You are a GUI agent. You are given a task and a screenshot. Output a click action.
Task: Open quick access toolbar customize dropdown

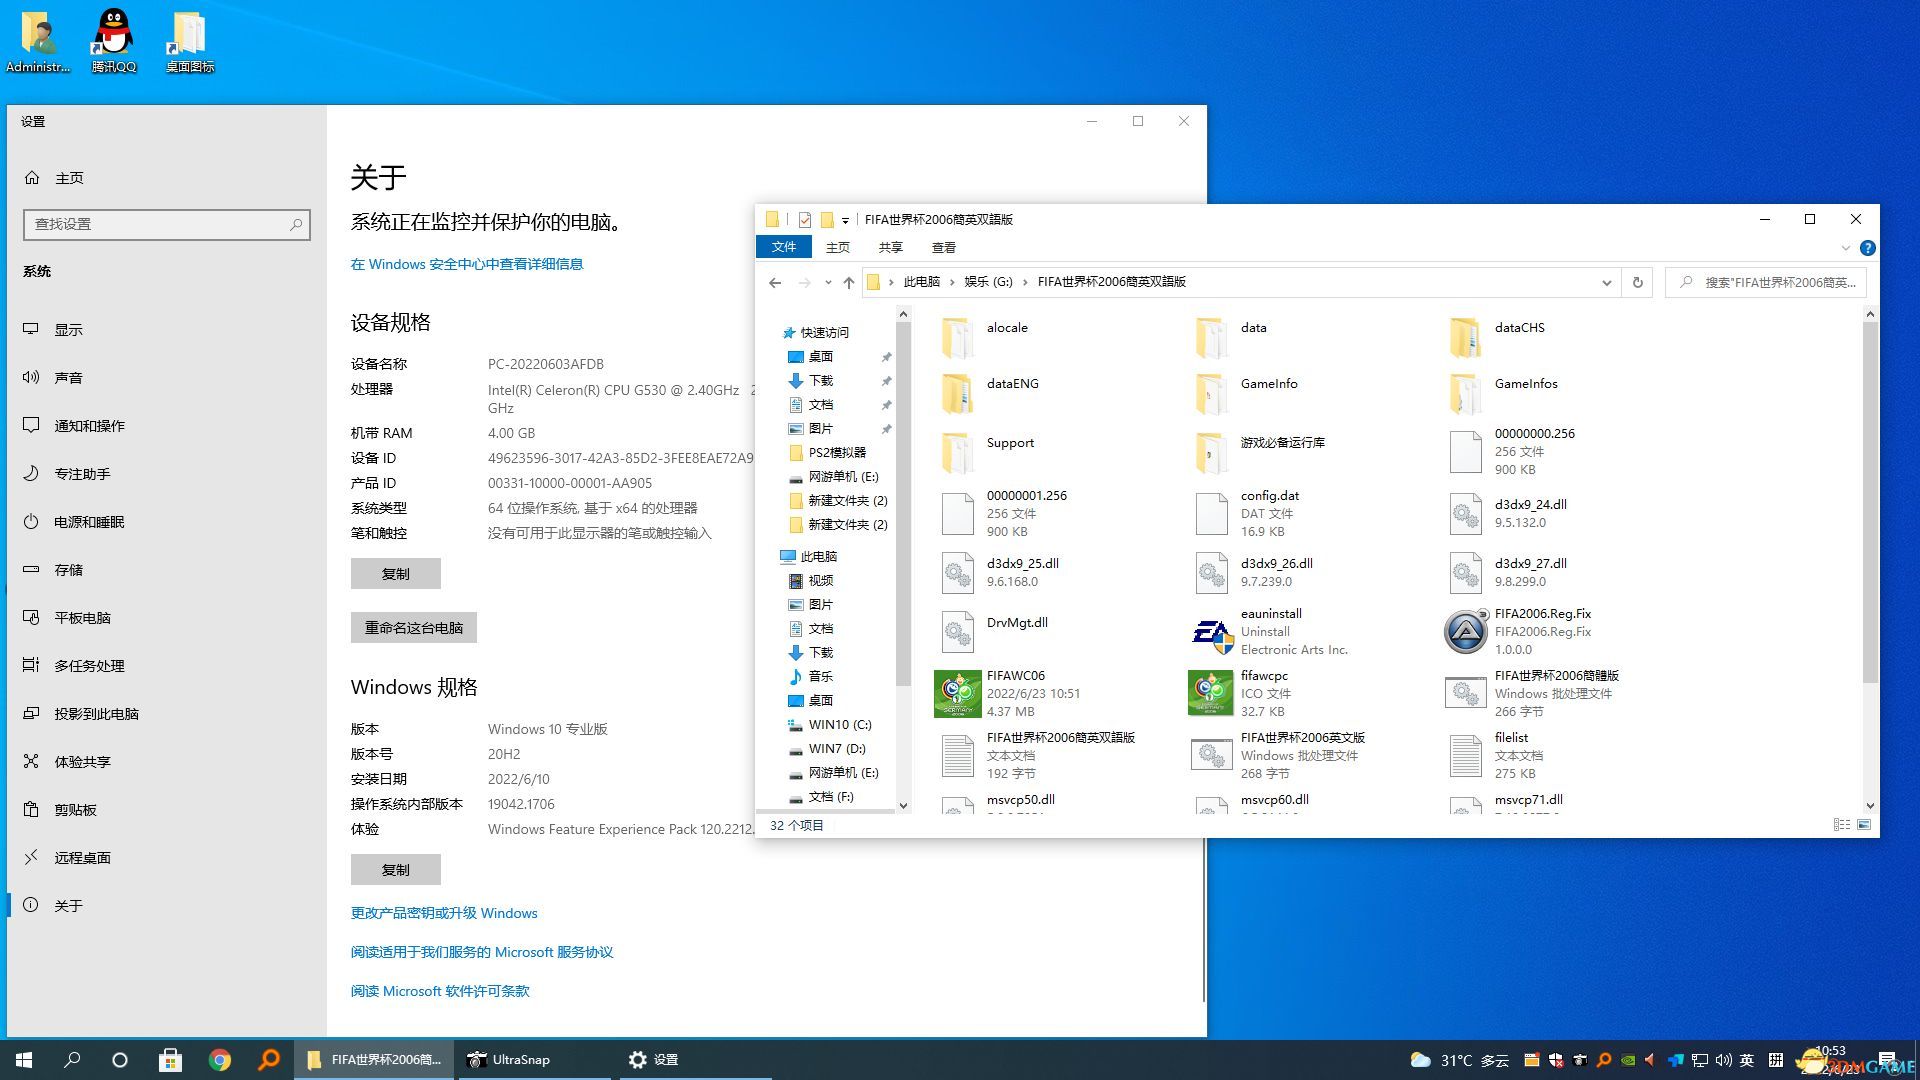[845, 220]
